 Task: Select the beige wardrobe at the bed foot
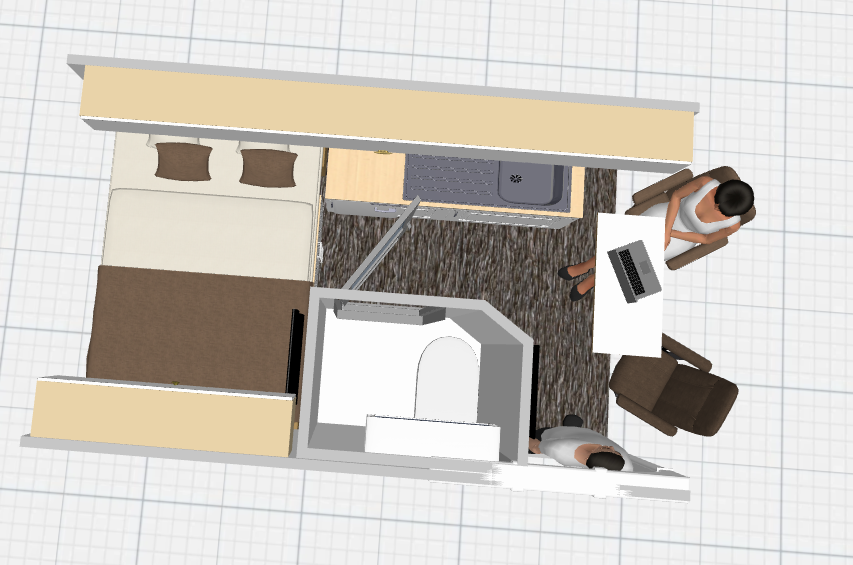tap(163, 416)
